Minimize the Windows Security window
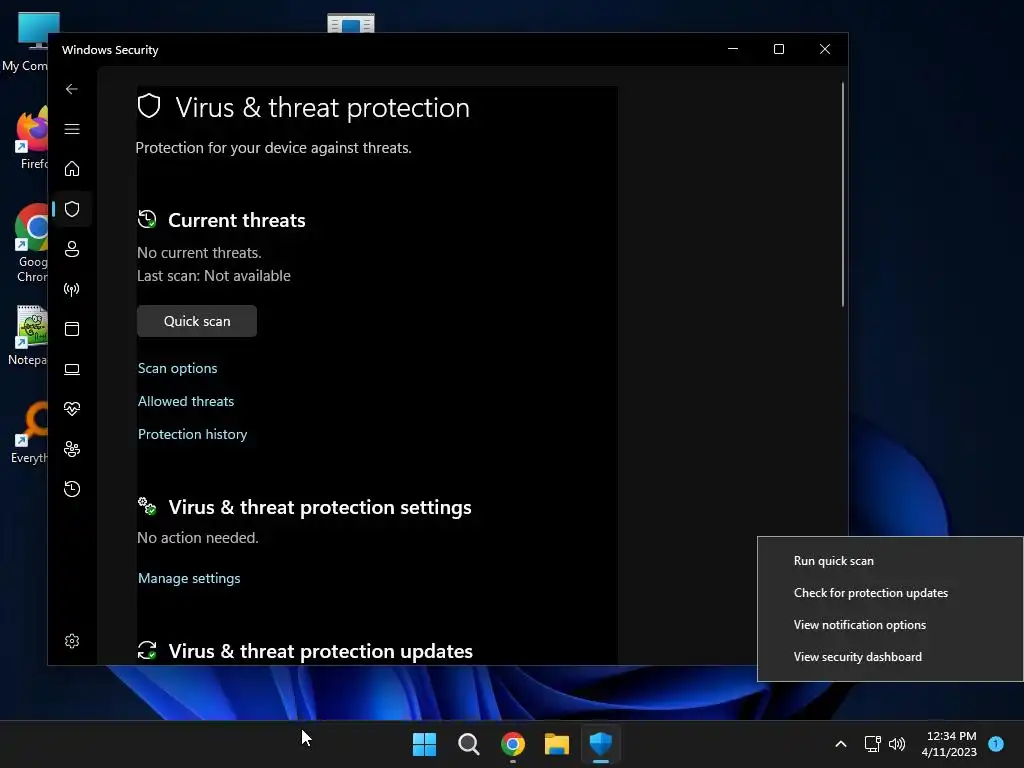 coord(733,49)
